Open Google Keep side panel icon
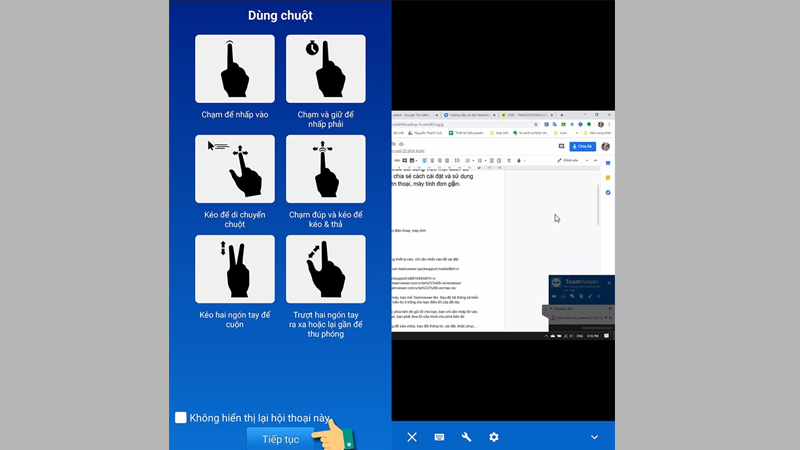Viewport: 800px width, 450px height. [608, 178]
